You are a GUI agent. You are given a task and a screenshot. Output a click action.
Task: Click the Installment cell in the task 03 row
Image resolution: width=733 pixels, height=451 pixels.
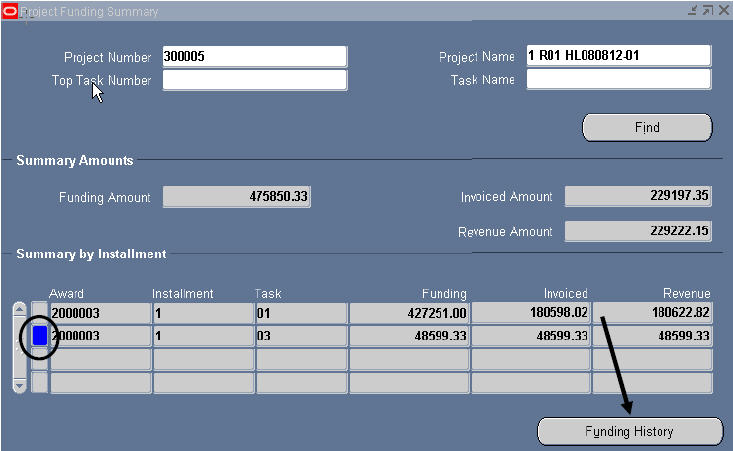203,336
